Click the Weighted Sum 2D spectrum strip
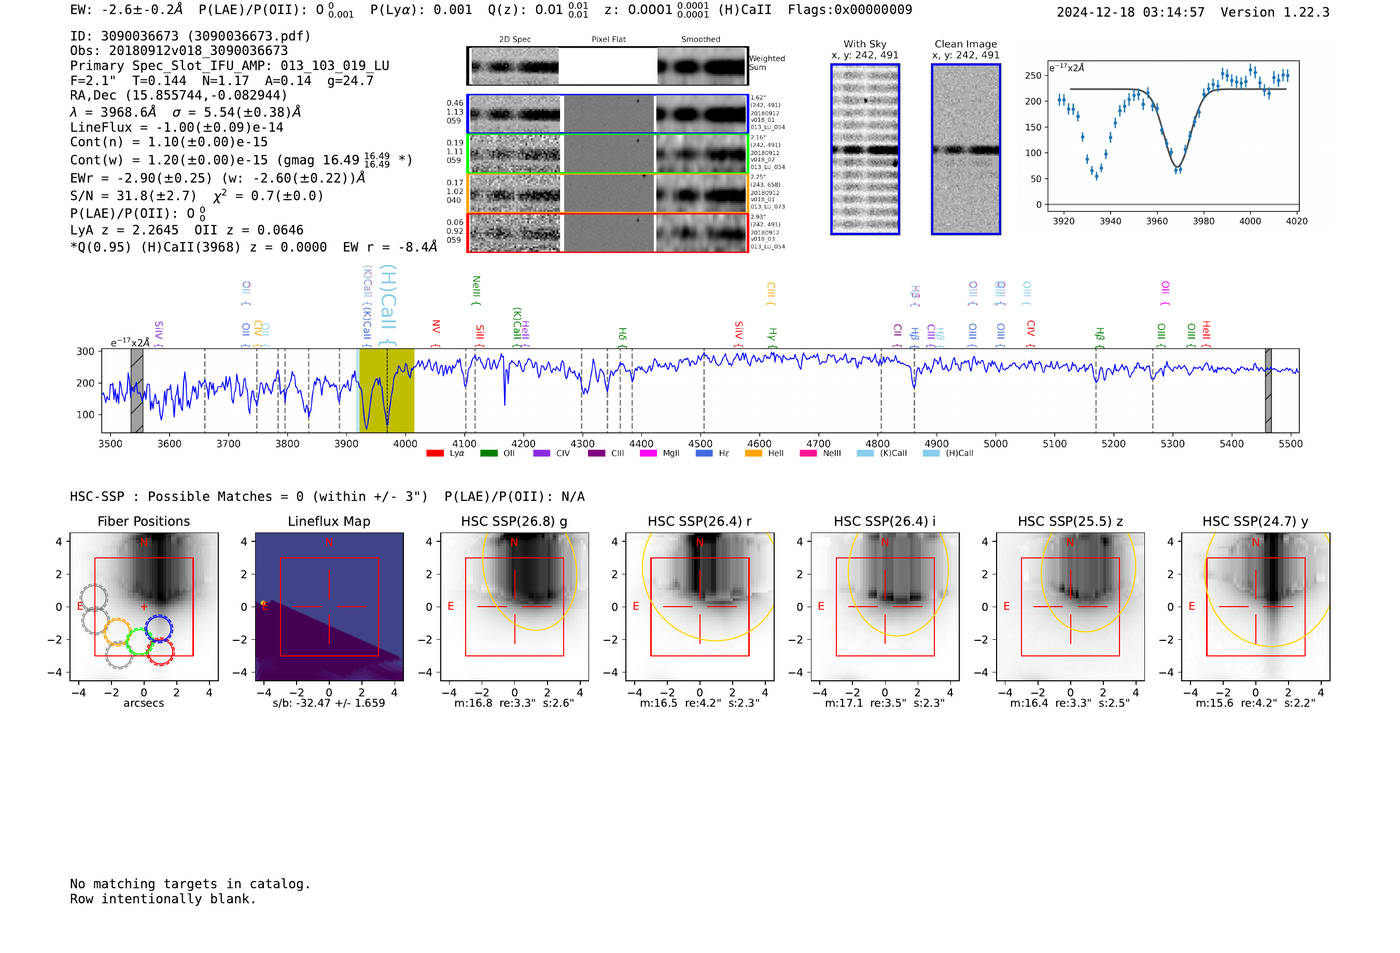This screenshot has width=1400, height=953. point(608,67)
